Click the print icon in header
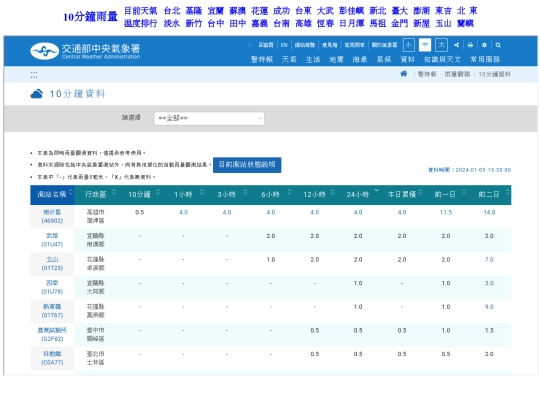 470,45
